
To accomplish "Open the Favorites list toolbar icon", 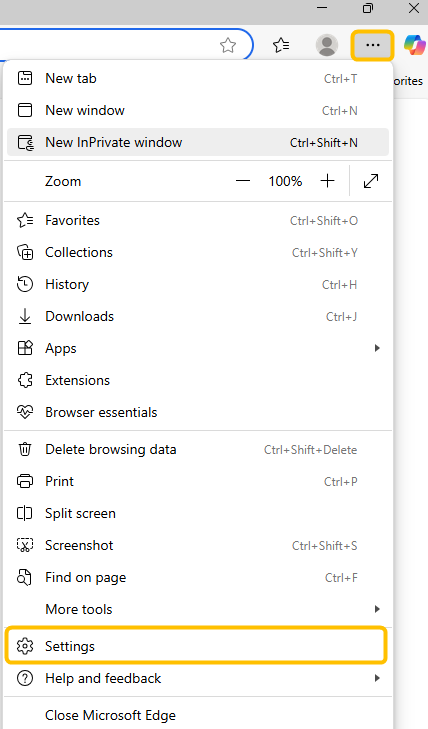I will (281, 45).
